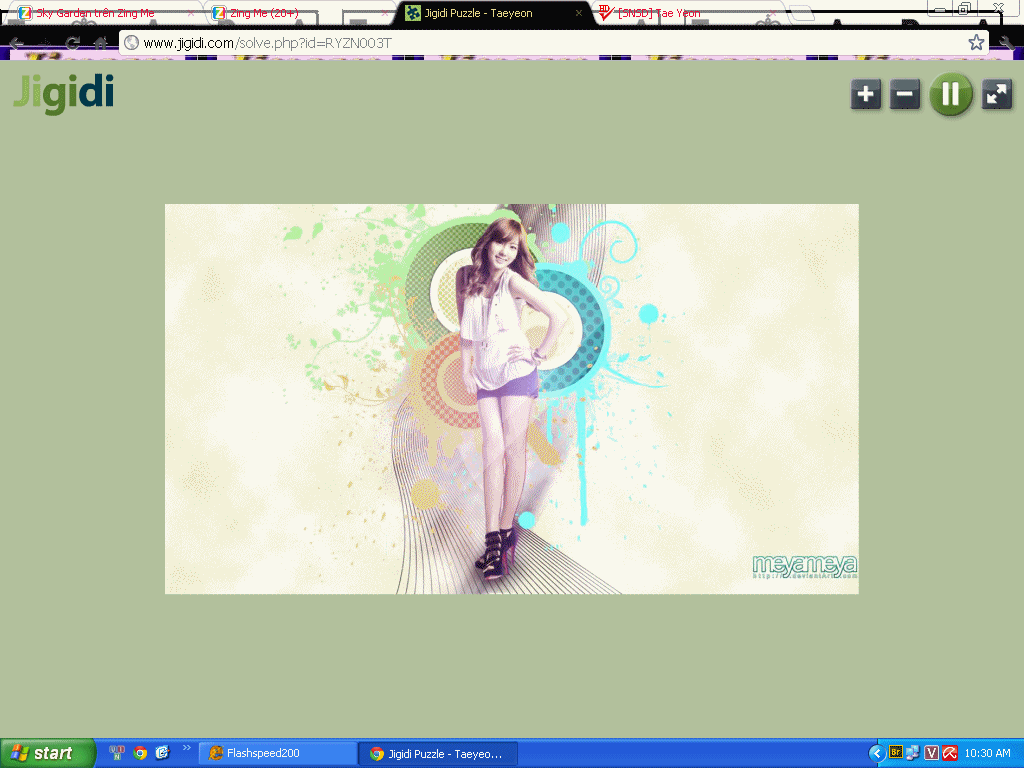This screenshot has width=1024, height=768.
Task: Go to browser home page icon
Action: [100, 43]
